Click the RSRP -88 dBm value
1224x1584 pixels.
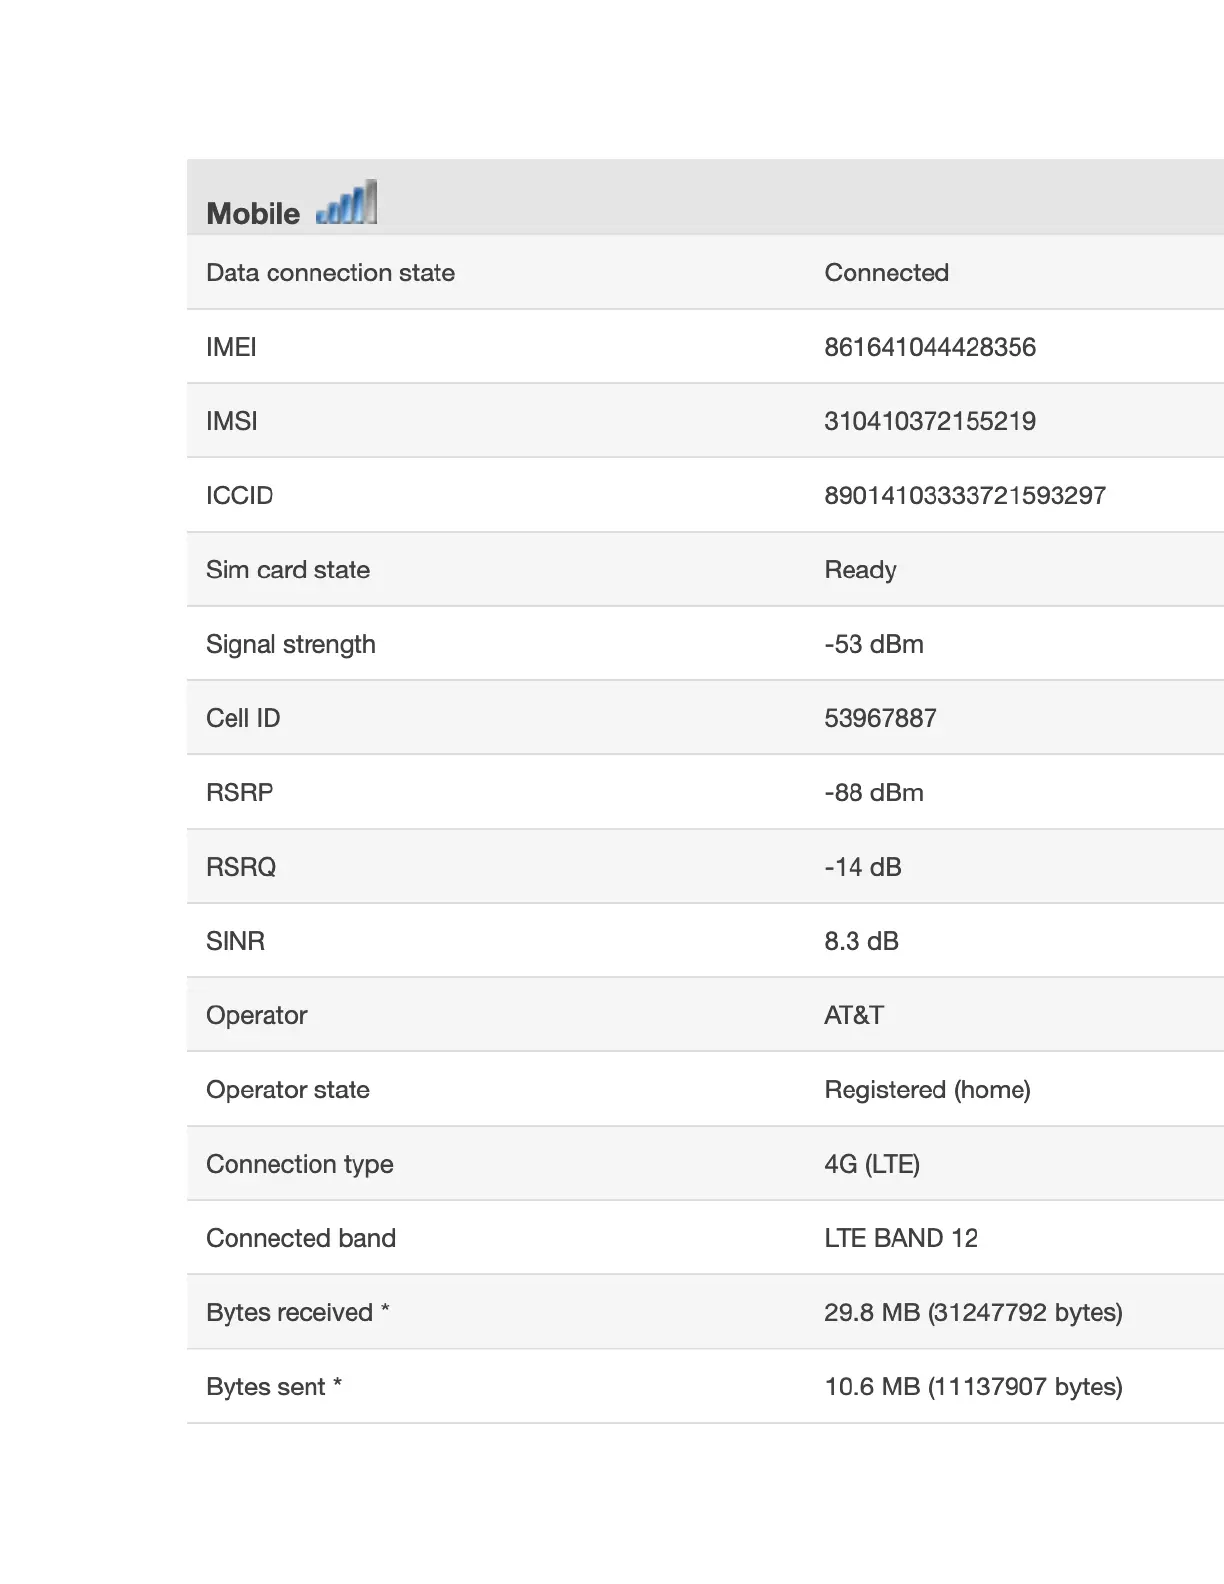pyautogui.click(x=874, y=792)
